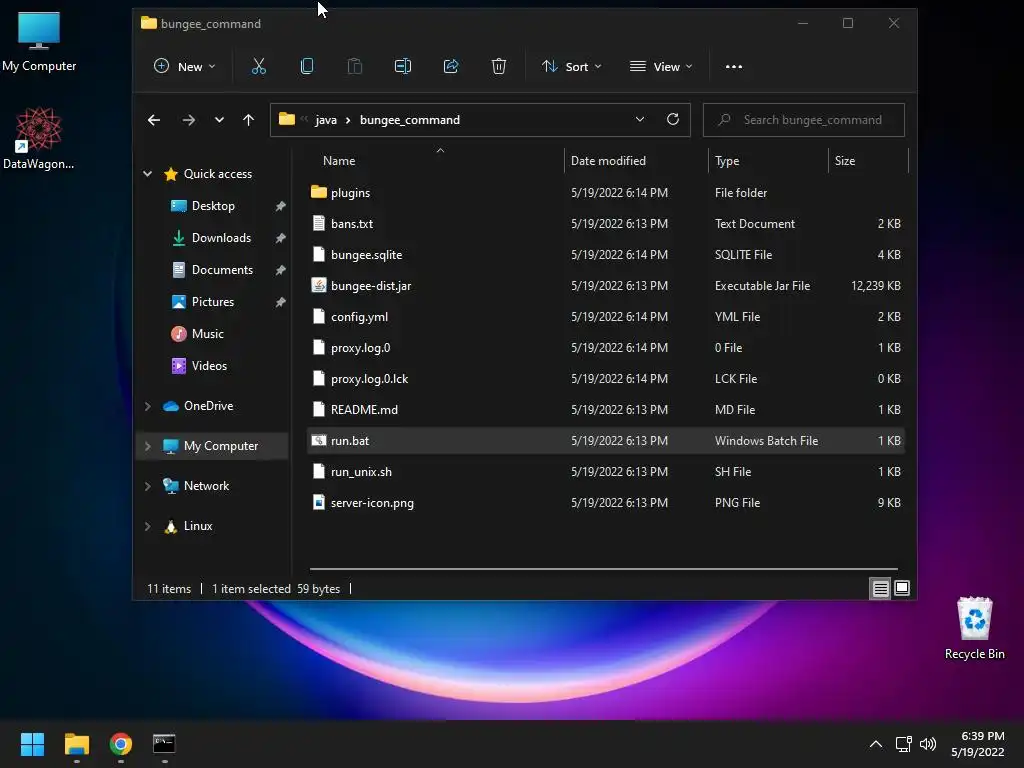
Task: Open recent locations dropdown arrow
Action: [219, 120]
